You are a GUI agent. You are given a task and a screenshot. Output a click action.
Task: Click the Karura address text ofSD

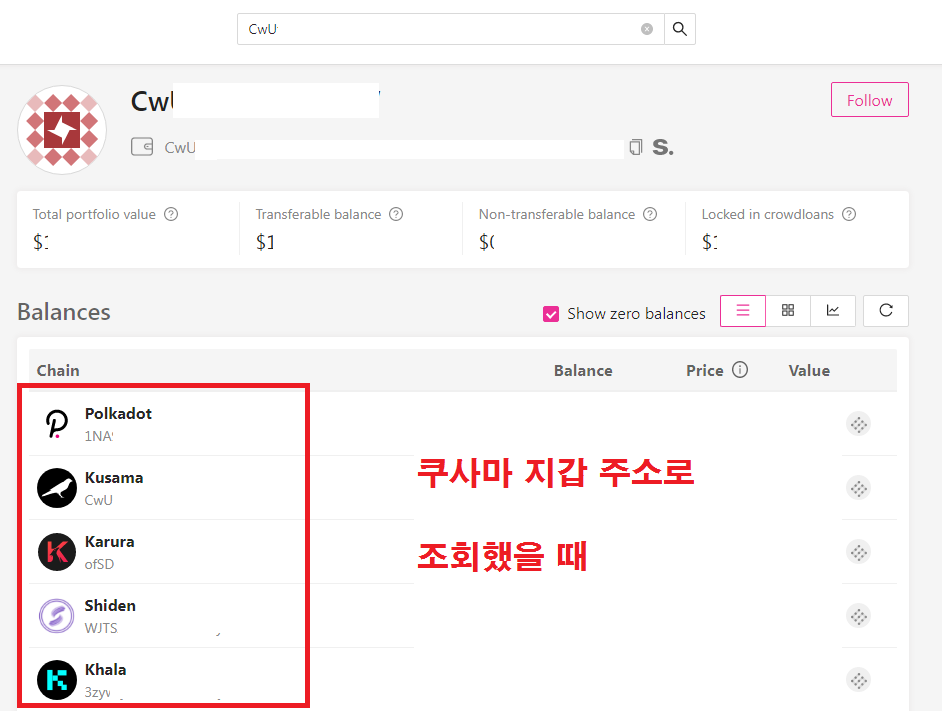click(x=99, y=564)
